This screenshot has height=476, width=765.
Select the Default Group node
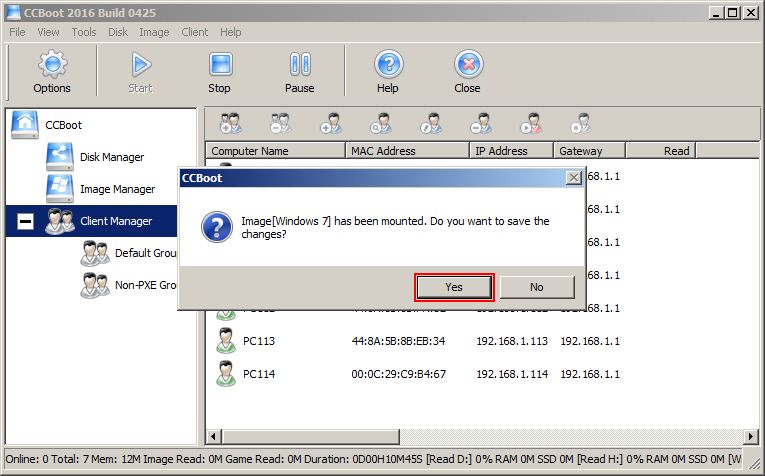145,253
